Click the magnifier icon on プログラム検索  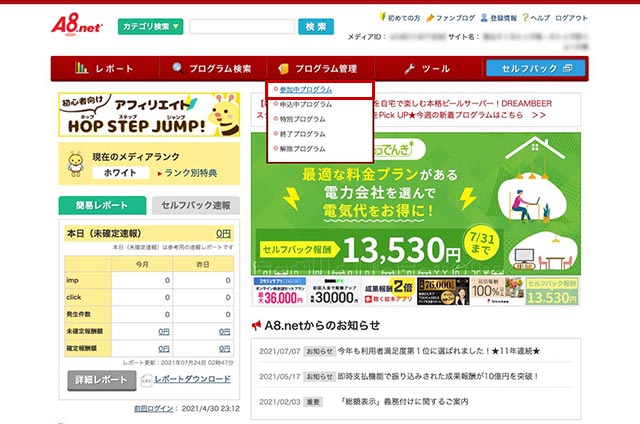click(178, 68)
